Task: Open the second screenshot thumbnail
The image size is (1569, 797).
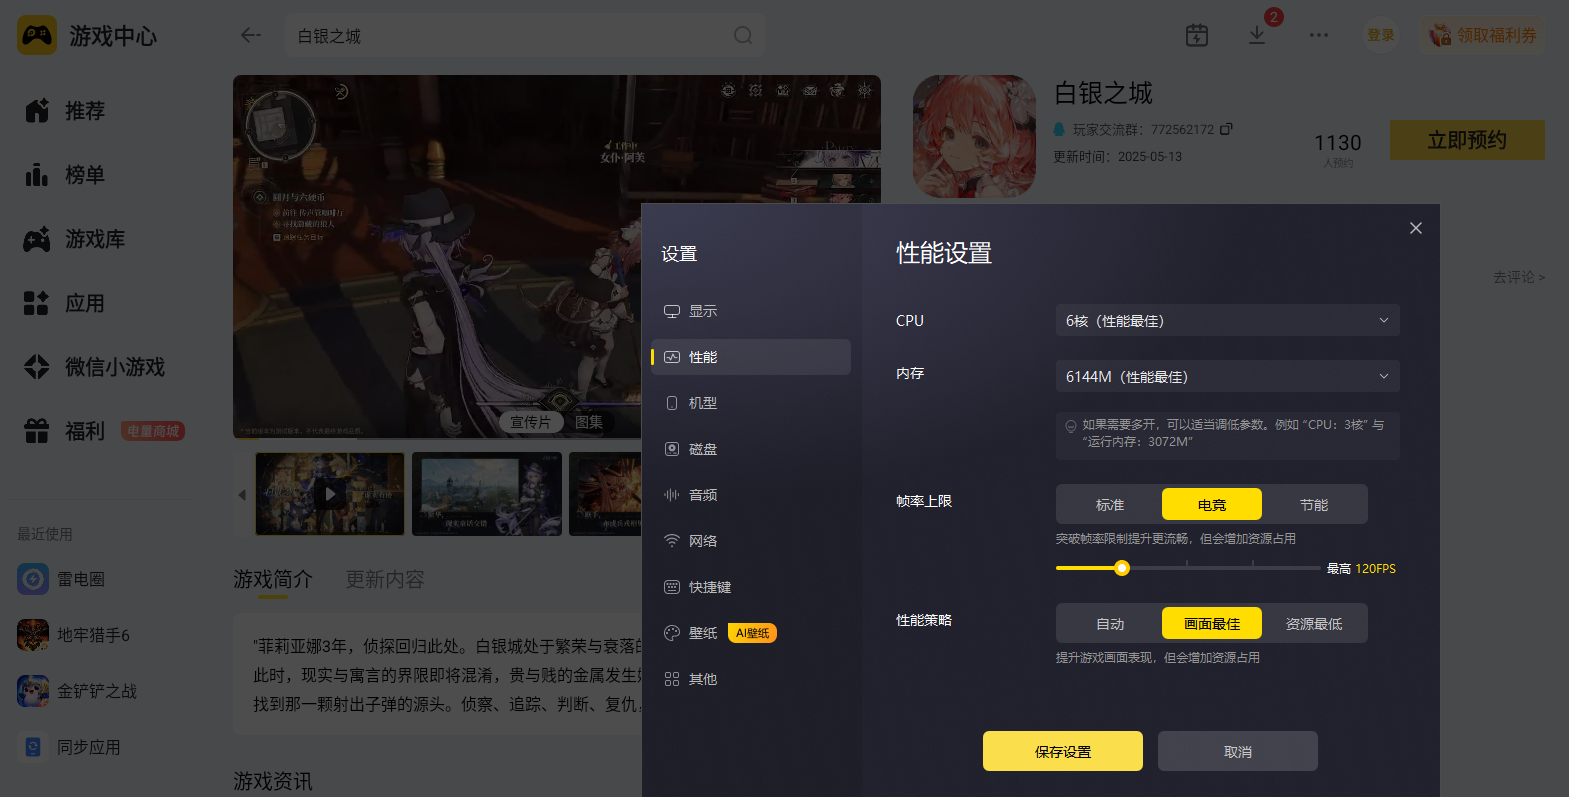Action: tap(487, 494)
